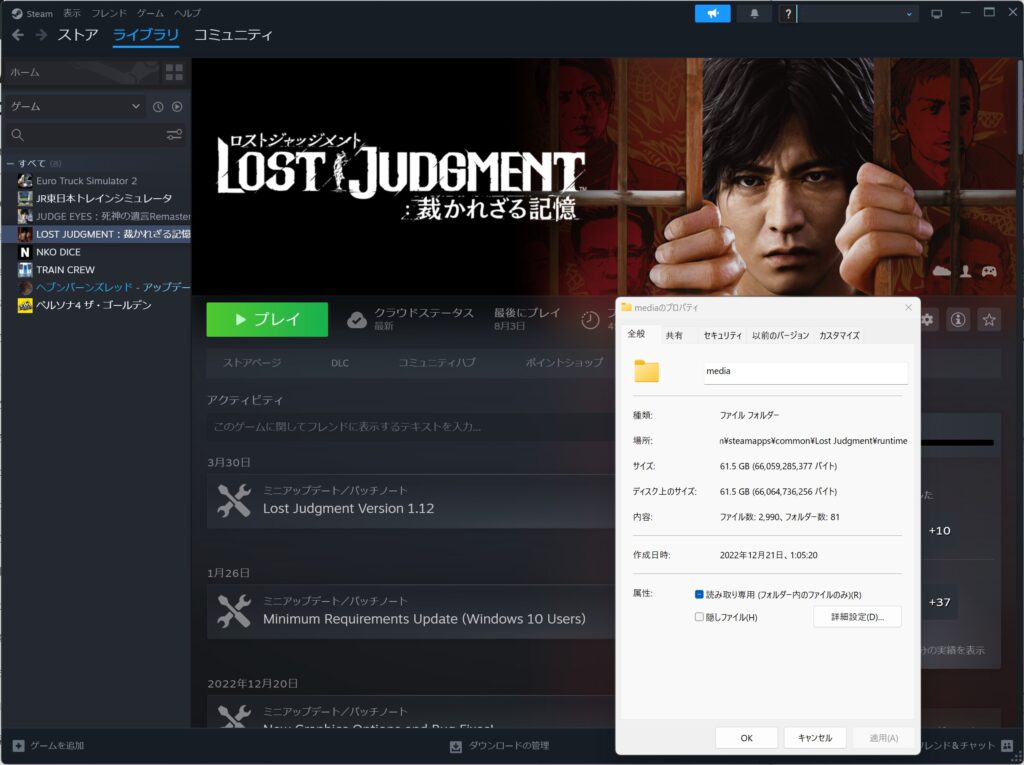The height and width of the screenshot is (765, 1024).
Task: Click the cloud status icon beside Play
Action: pos(357,319)
